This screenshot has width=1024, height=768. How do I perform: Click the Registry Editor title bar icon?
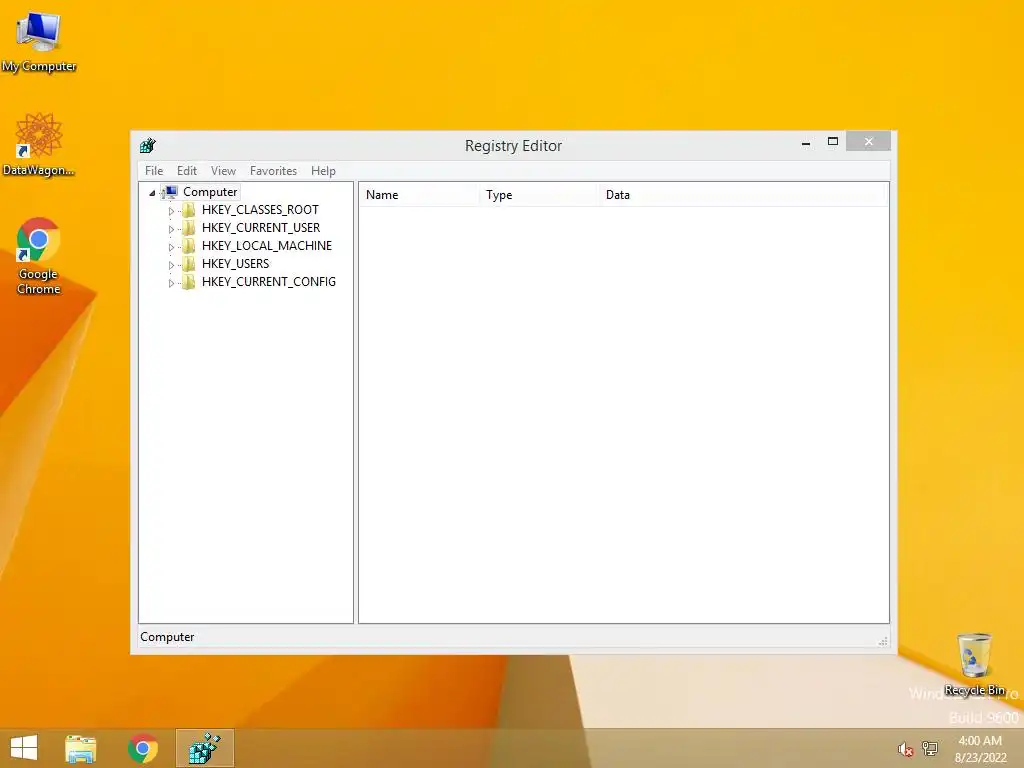(148, 145)
